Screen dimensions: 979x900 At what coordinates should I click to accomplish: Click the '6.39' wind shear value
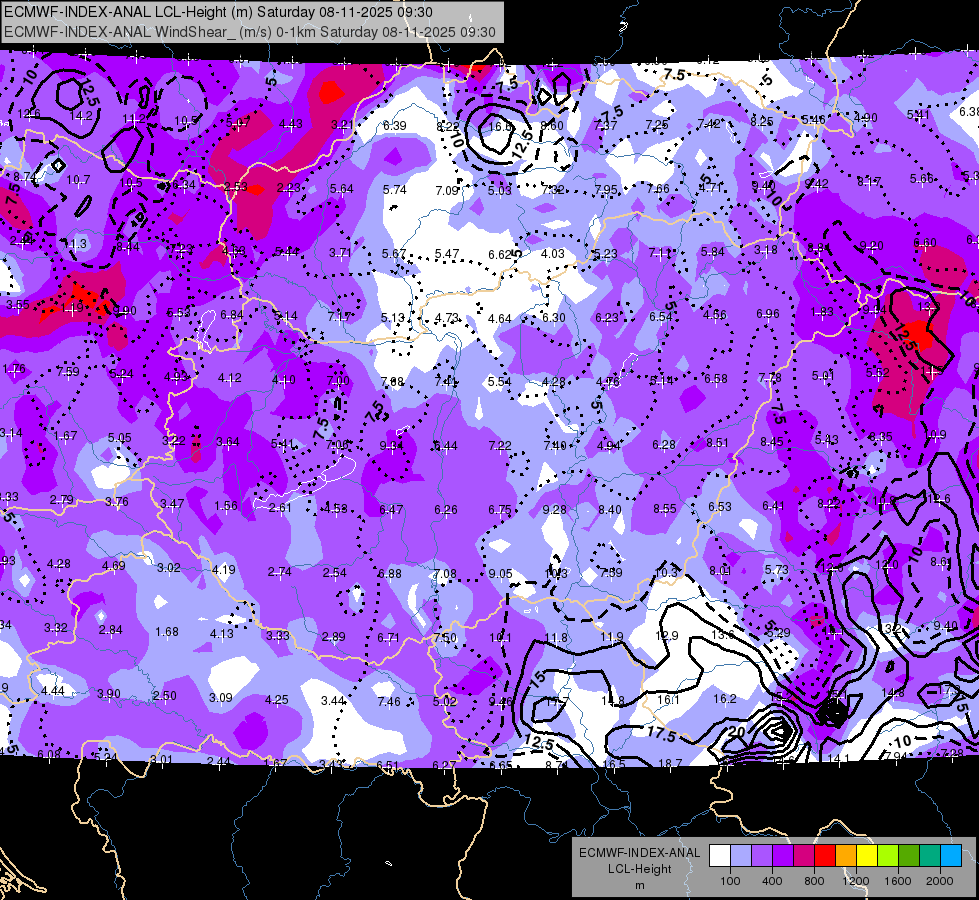click(x=395, y=126)
